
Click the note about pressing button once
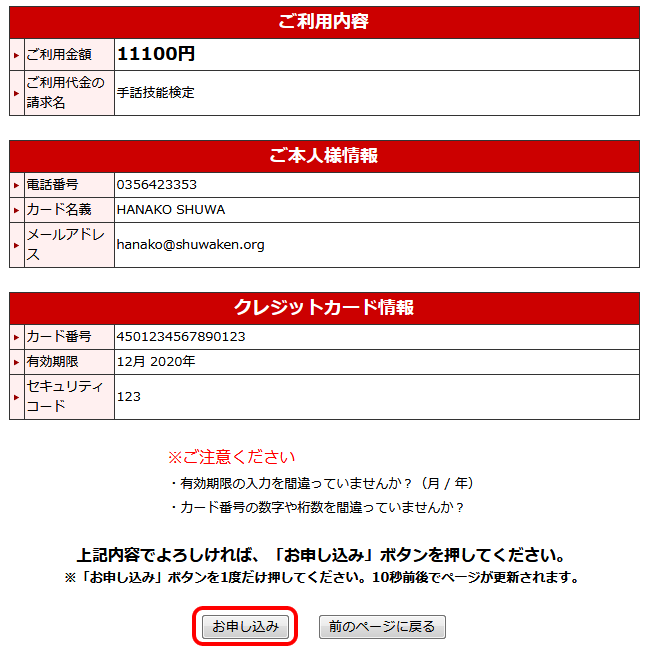point(321,577)
